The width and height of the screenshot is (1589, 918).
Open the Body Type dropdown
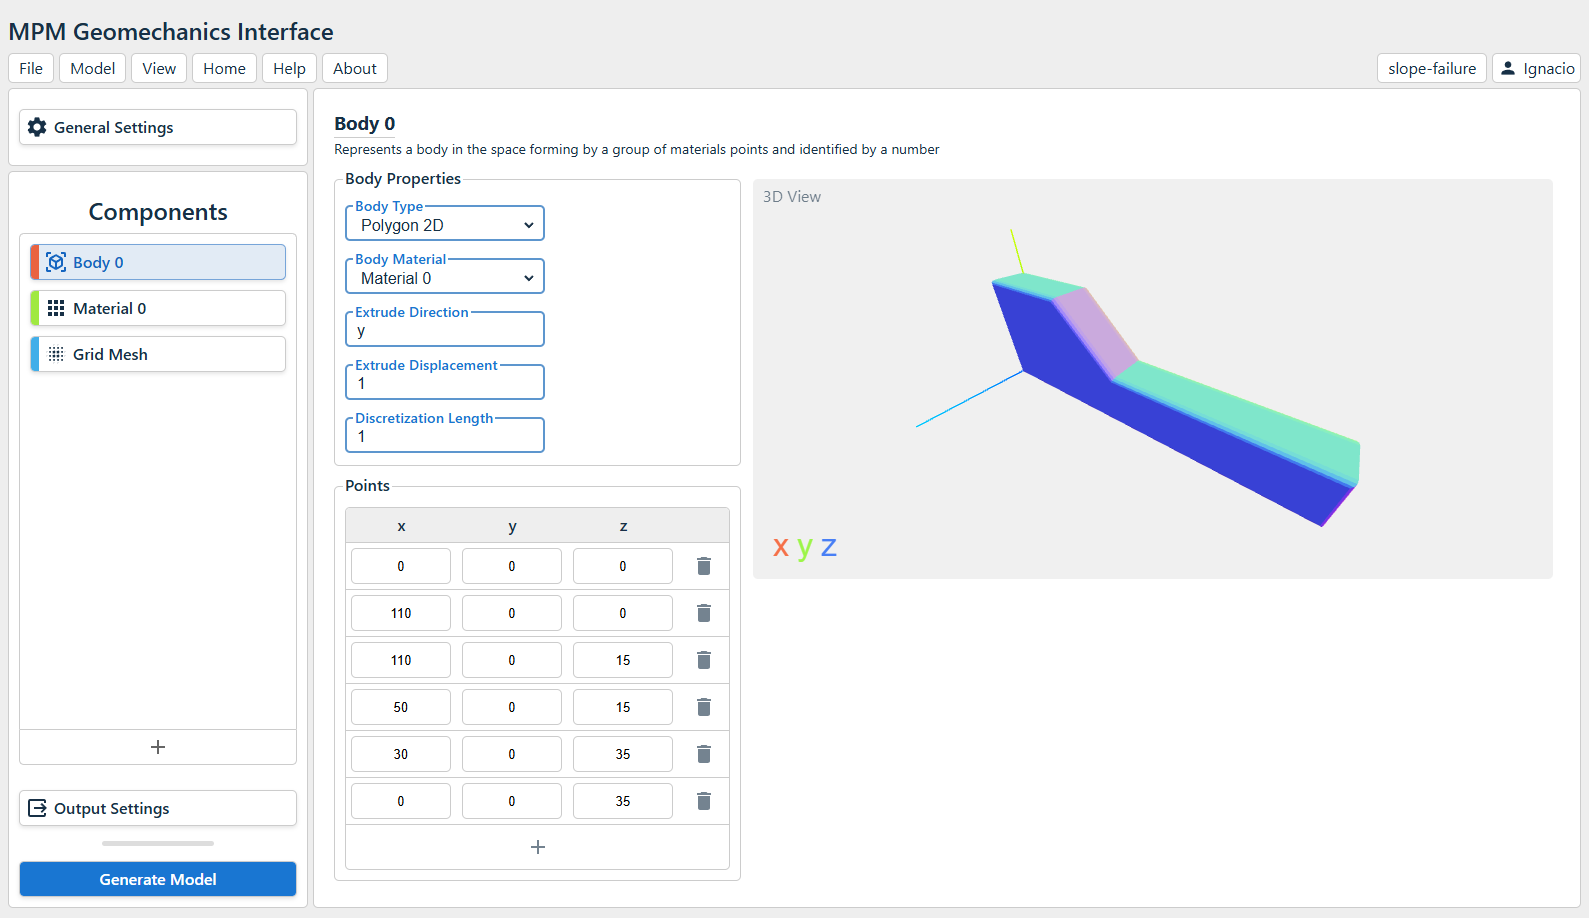click(445, 225)
